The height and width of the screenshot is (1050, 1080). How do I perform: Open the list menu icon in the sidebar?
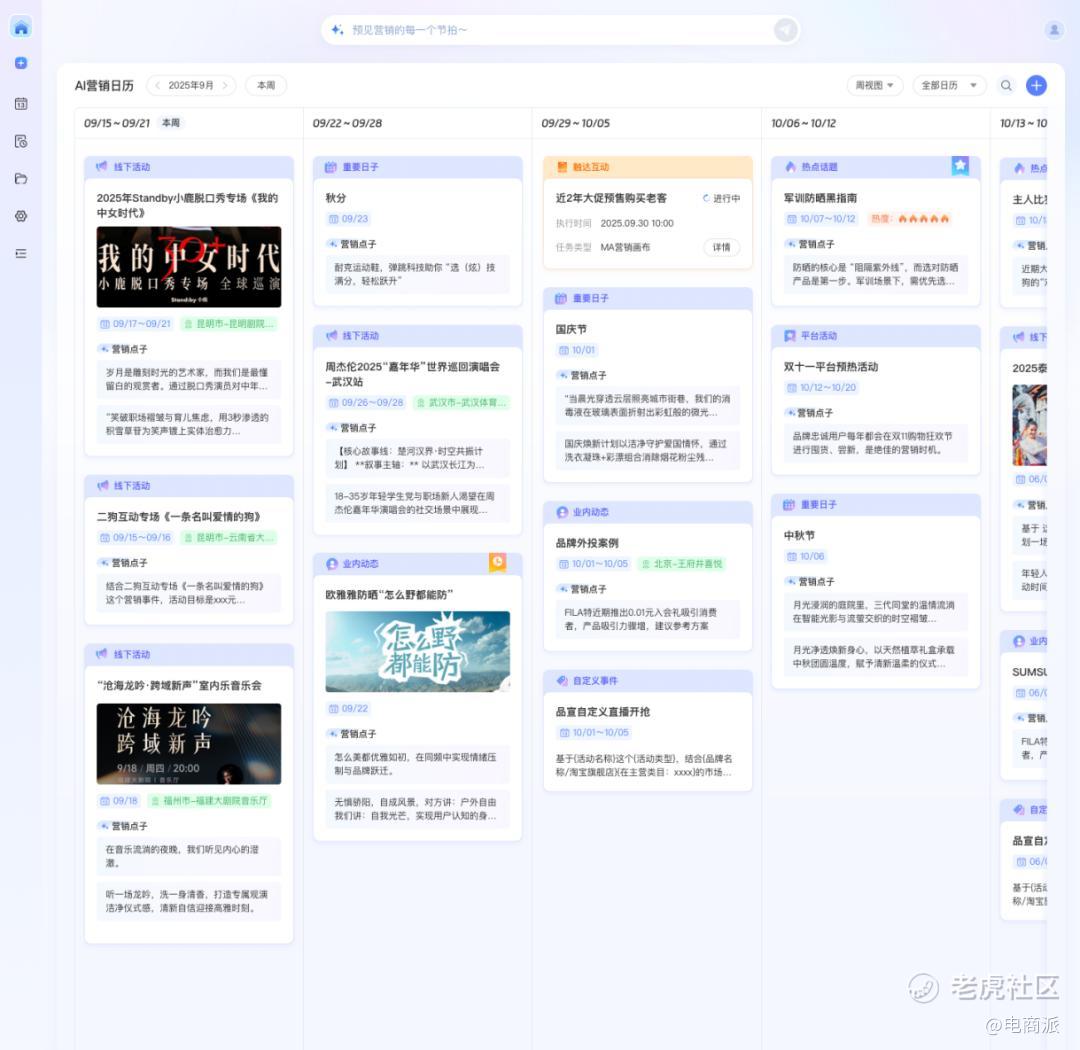[x=21, y=254]
